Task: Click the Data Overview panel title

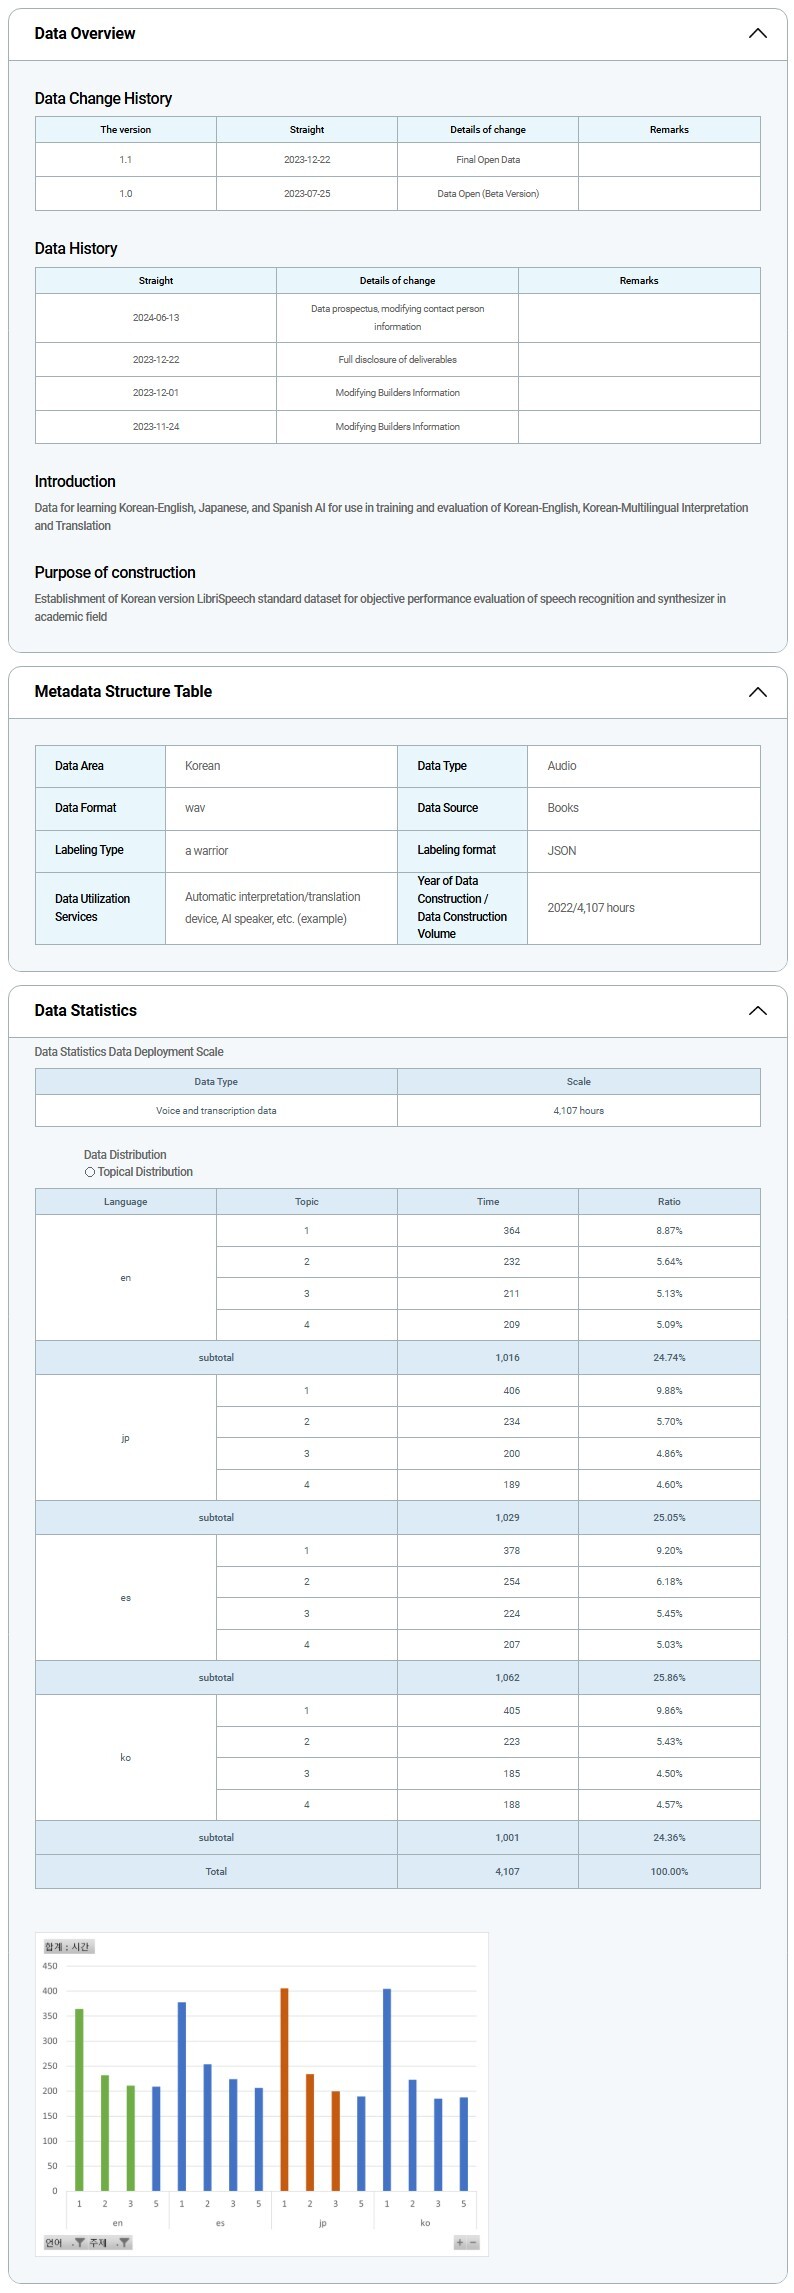Action: tap(85, 33)
